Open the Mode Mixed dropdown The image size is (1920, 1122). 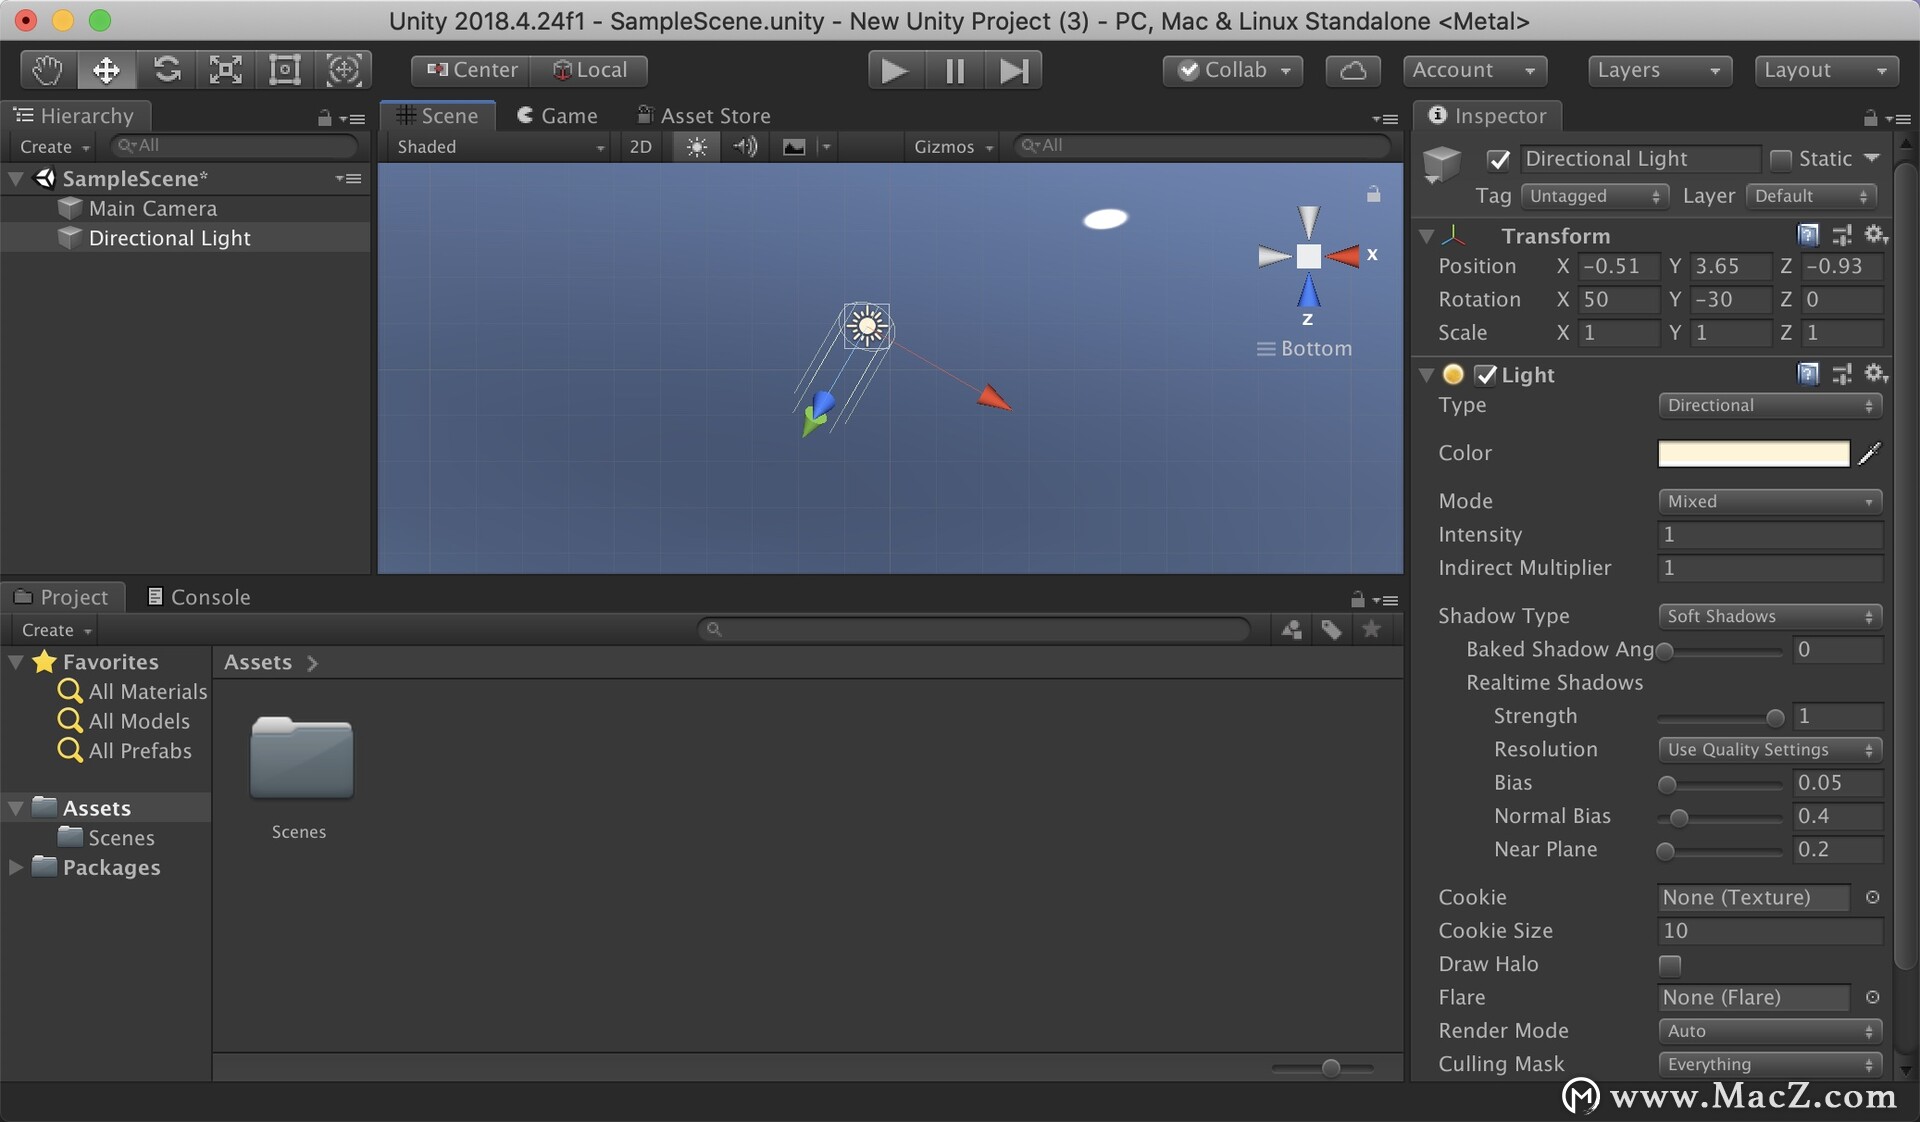1770,501
